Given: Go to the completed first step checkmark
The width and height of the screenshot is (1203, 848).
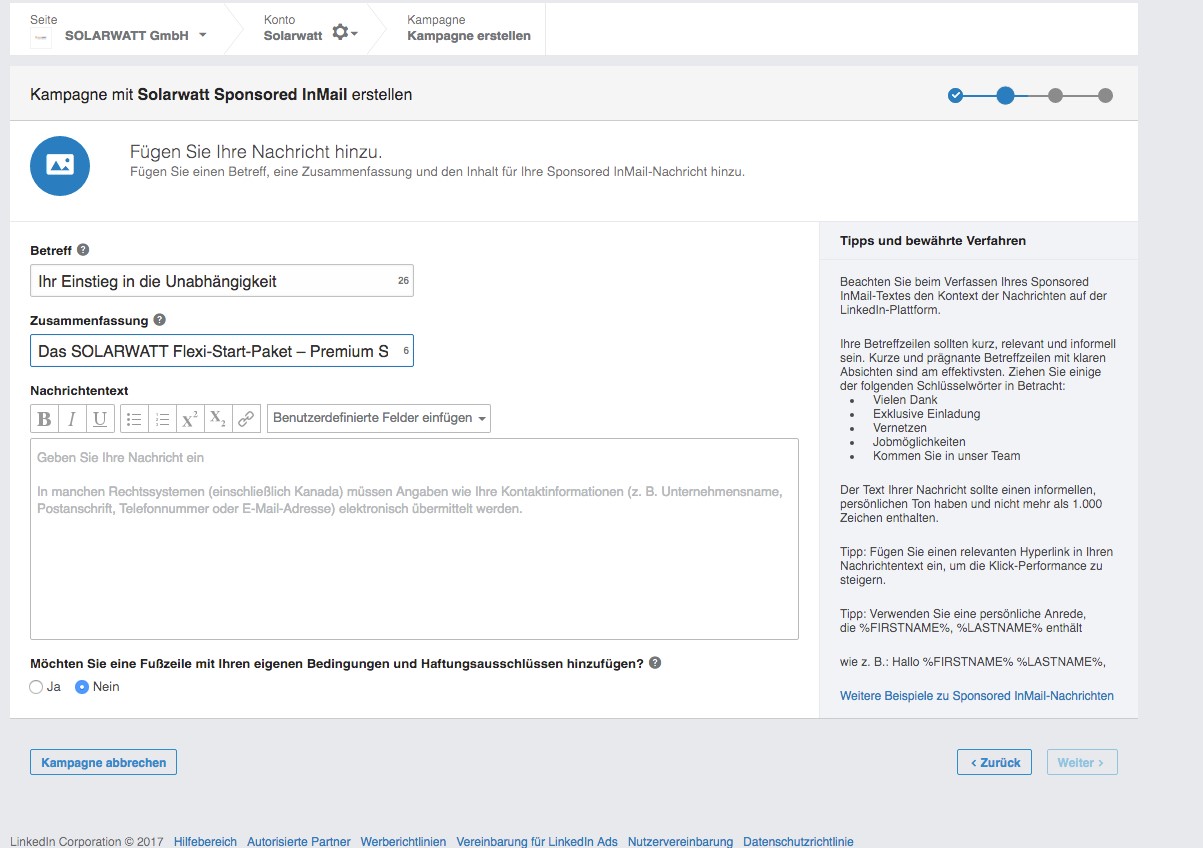Looking at the screenshot, I should 955,96.
